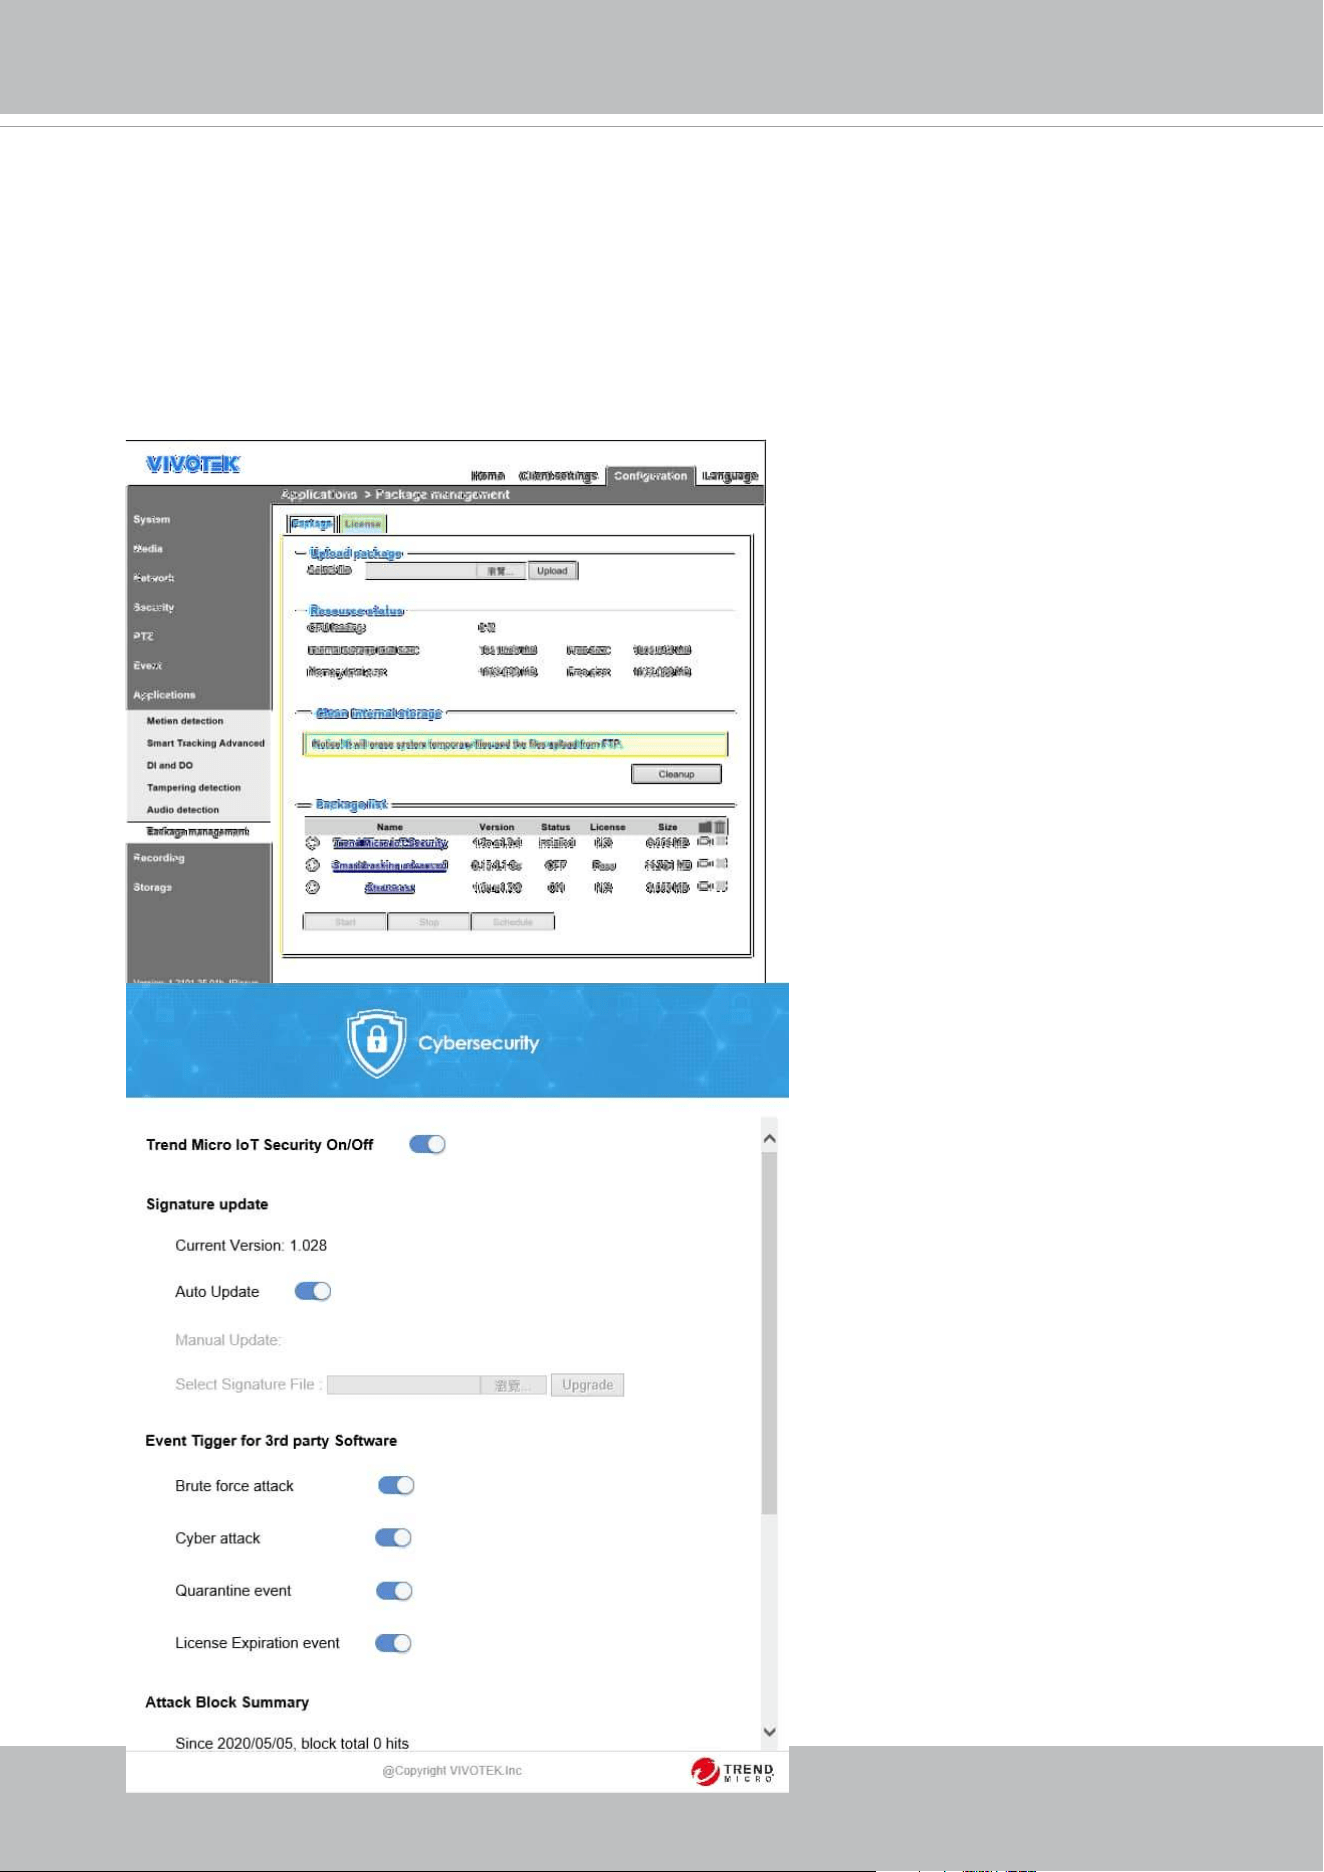Open the Client settings tab

pos(558,476)
